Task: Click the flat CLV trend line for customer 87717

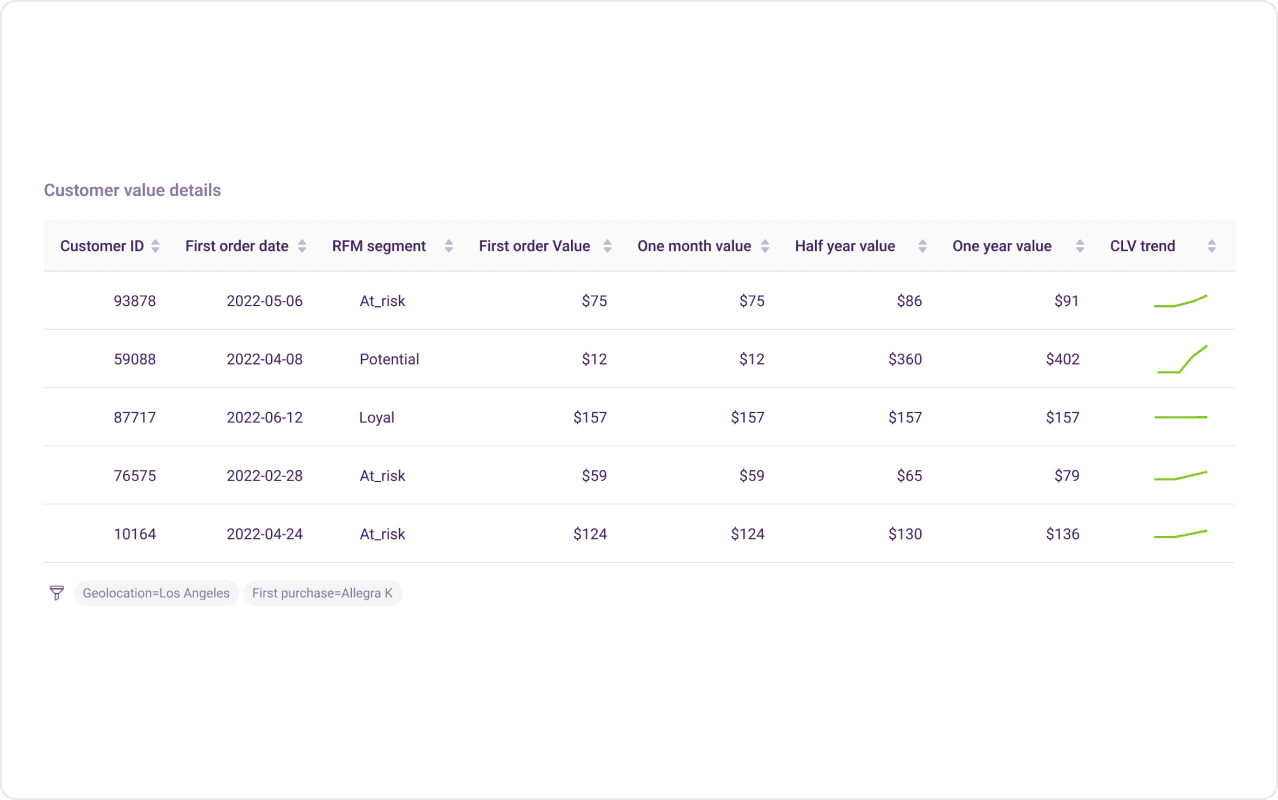Action: pyautogui.click(x=1181, y=417)
